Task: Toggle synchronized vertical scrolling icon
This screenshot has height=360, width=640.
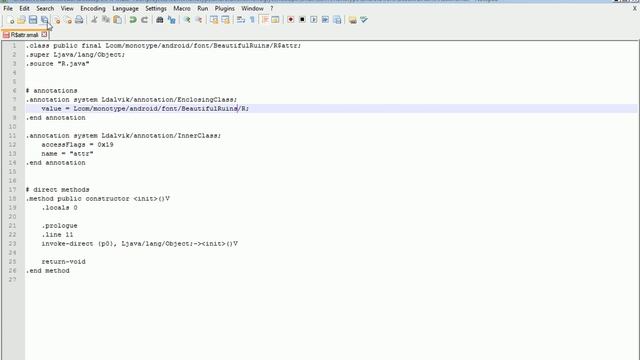Action: (x=214, y=20)
